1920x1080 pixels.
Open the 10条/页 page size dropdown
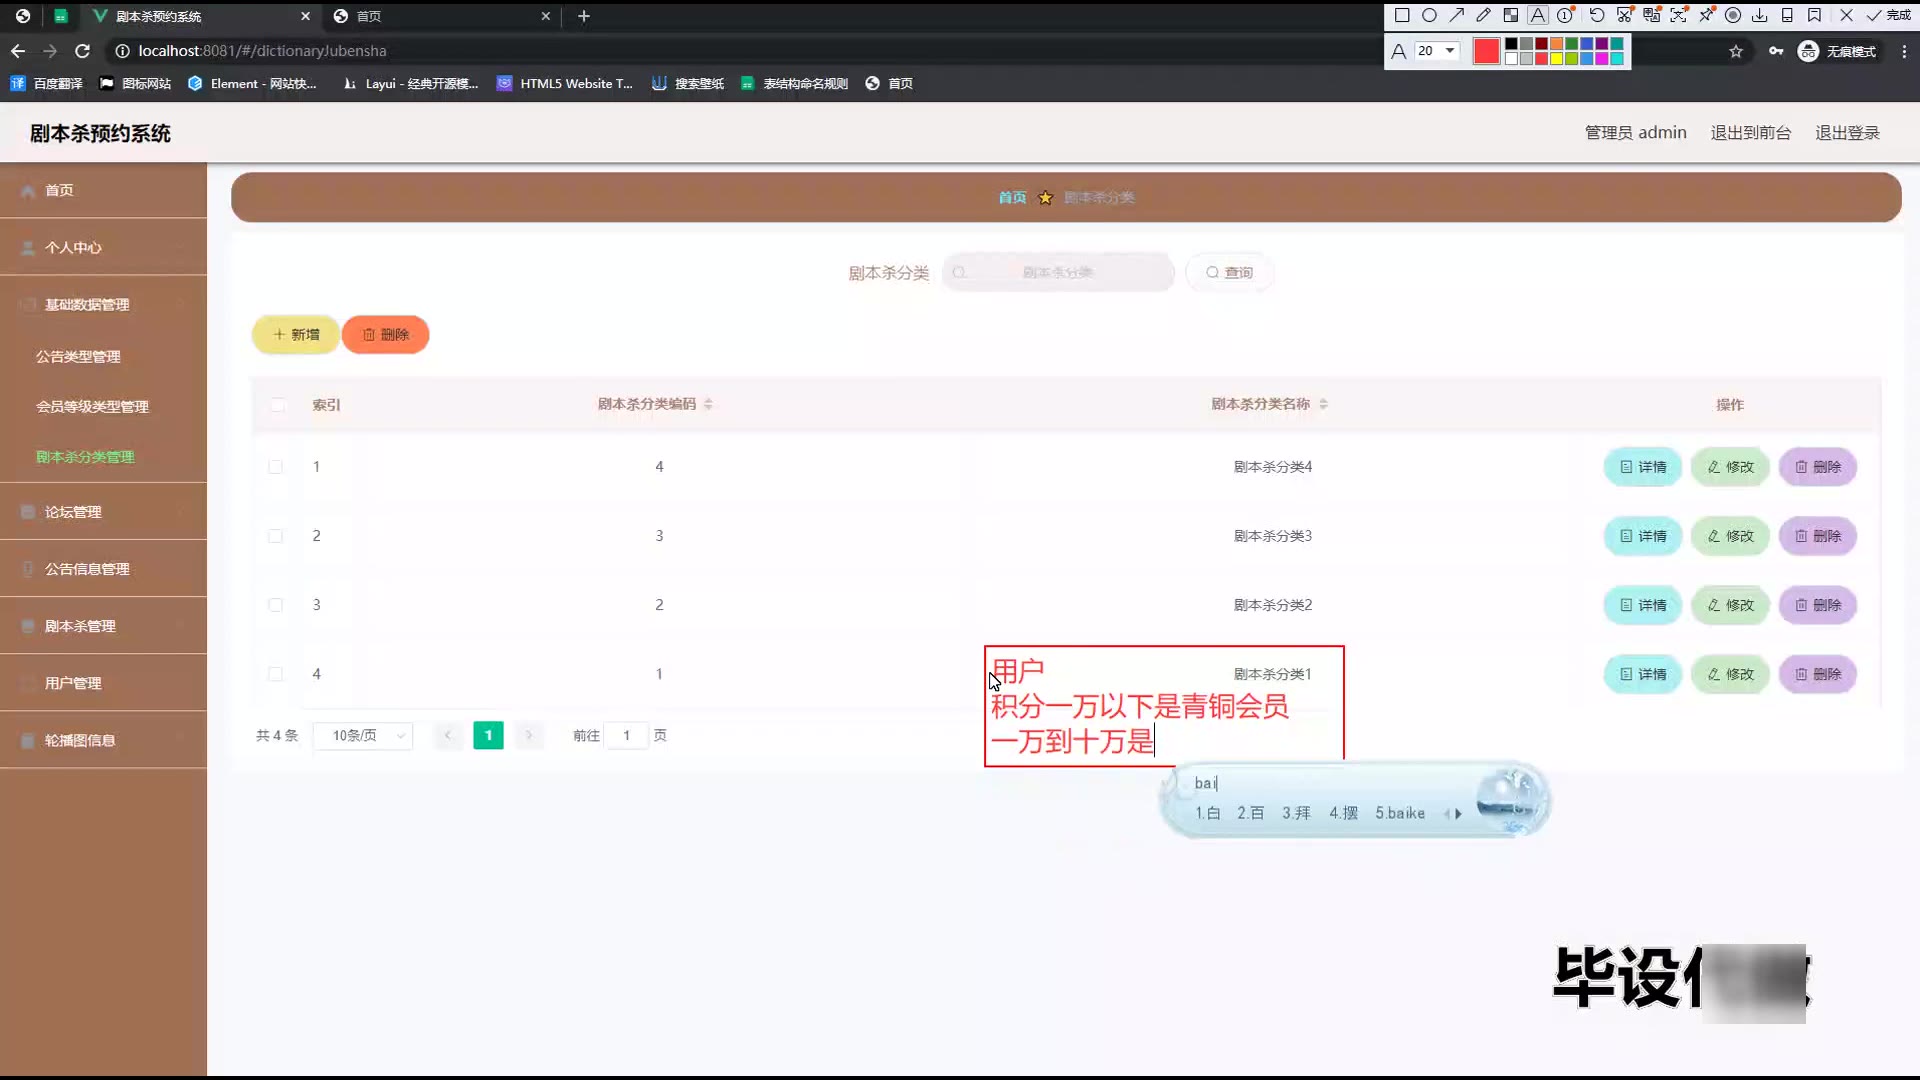tap(363, 736)
